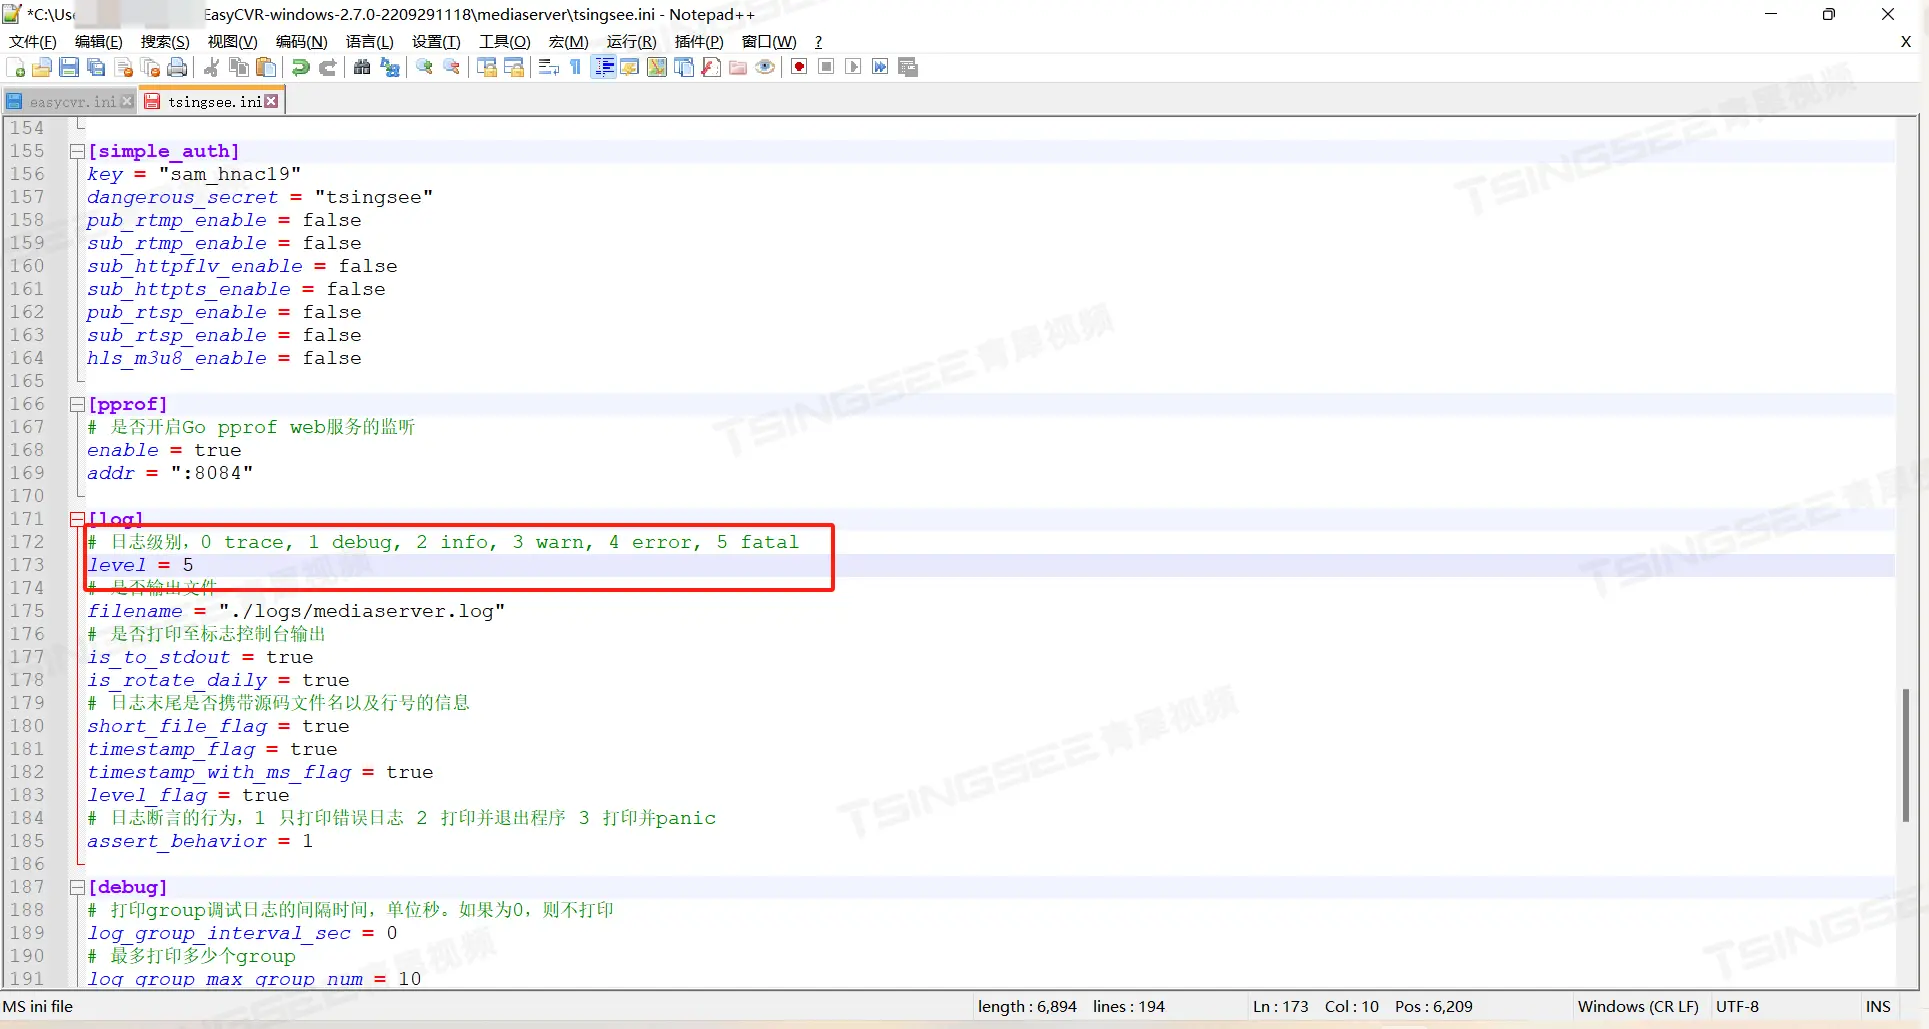Open the 工具(O) menu
Screen dimensions: 1929x1029
tap(504, 41)
